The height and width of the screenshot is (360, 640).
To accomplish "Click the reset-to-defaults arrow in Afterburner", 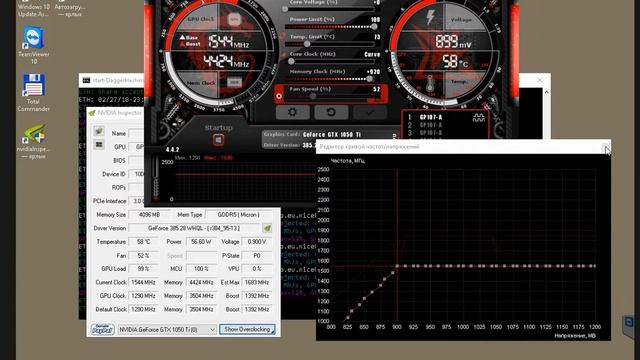I will coord(331,112).
